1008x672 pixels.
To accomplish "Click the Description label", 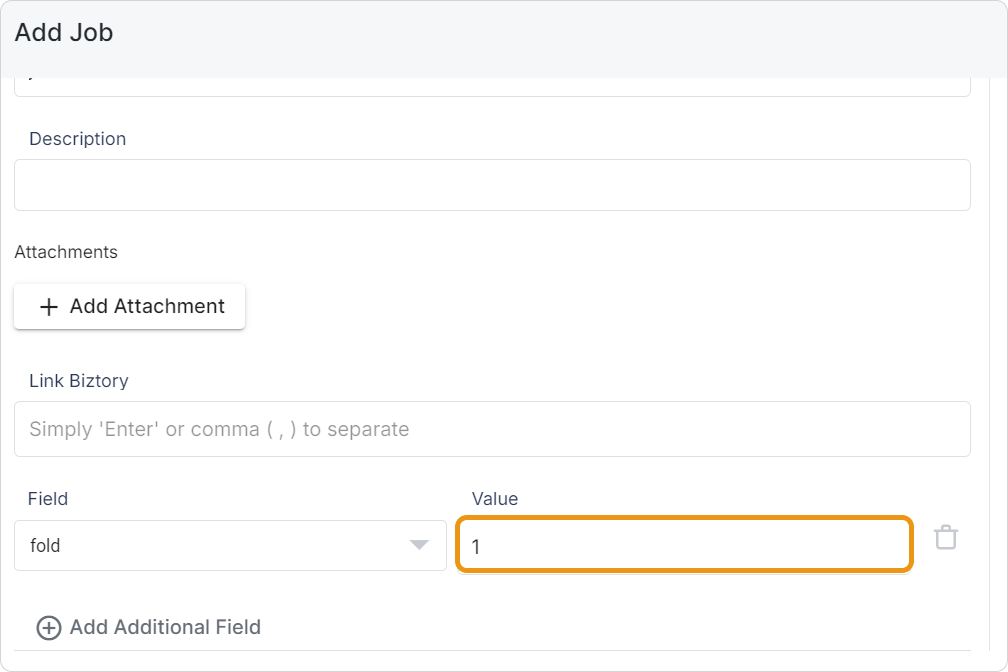I will [x=78, y=139].
